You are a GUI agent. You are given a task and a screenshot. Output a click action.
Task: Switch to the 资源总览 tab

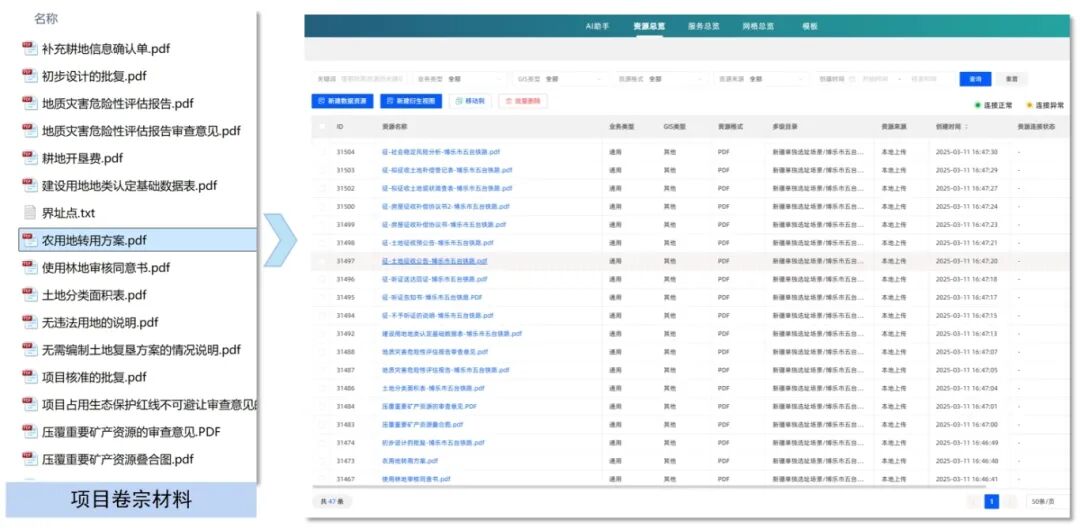(650, 26)
